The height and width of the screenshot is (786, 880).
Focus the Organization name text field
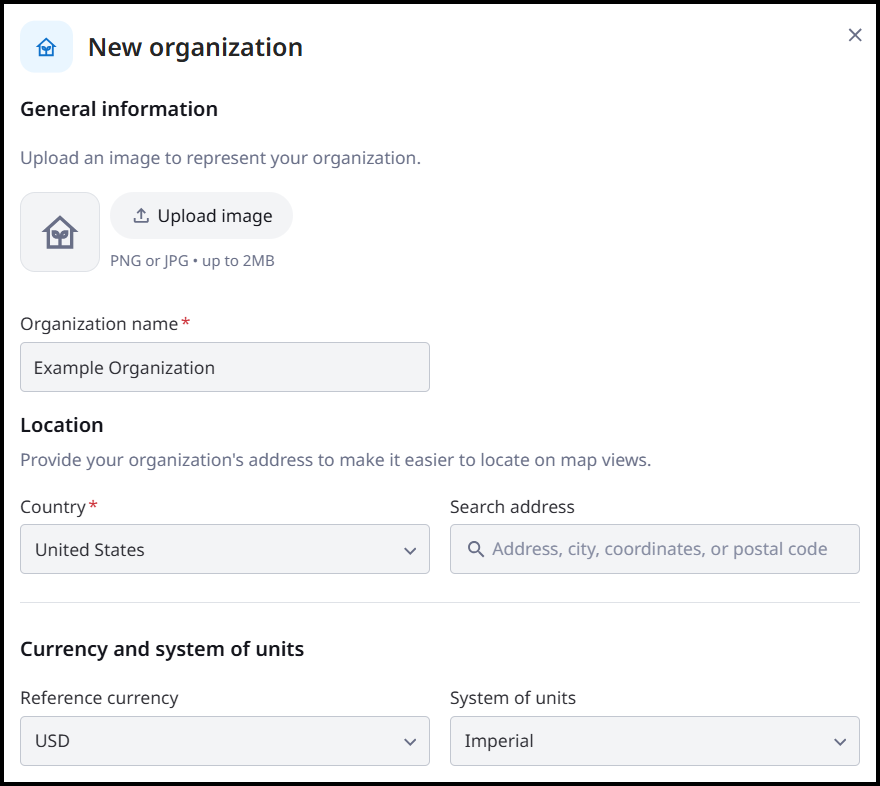pyautogui.click(x=225, y=367)
